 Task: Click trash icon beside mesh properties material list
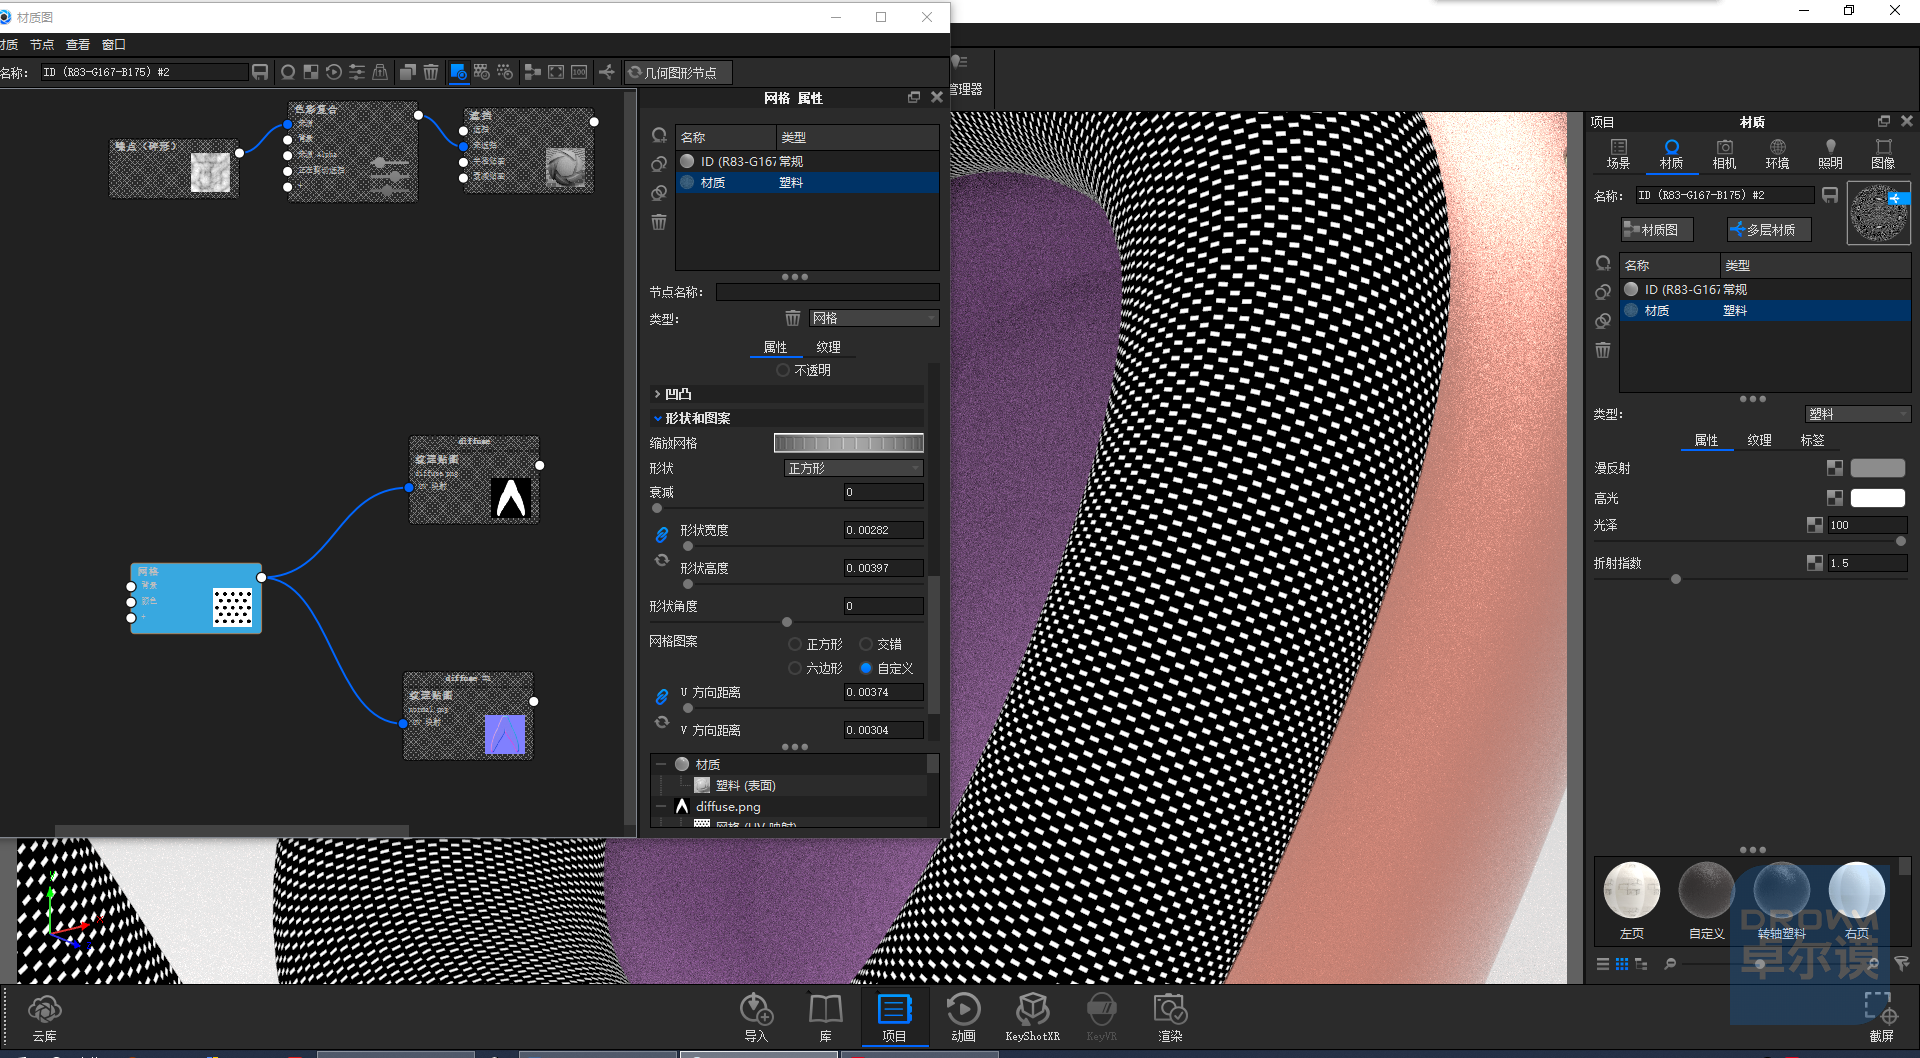659,222
